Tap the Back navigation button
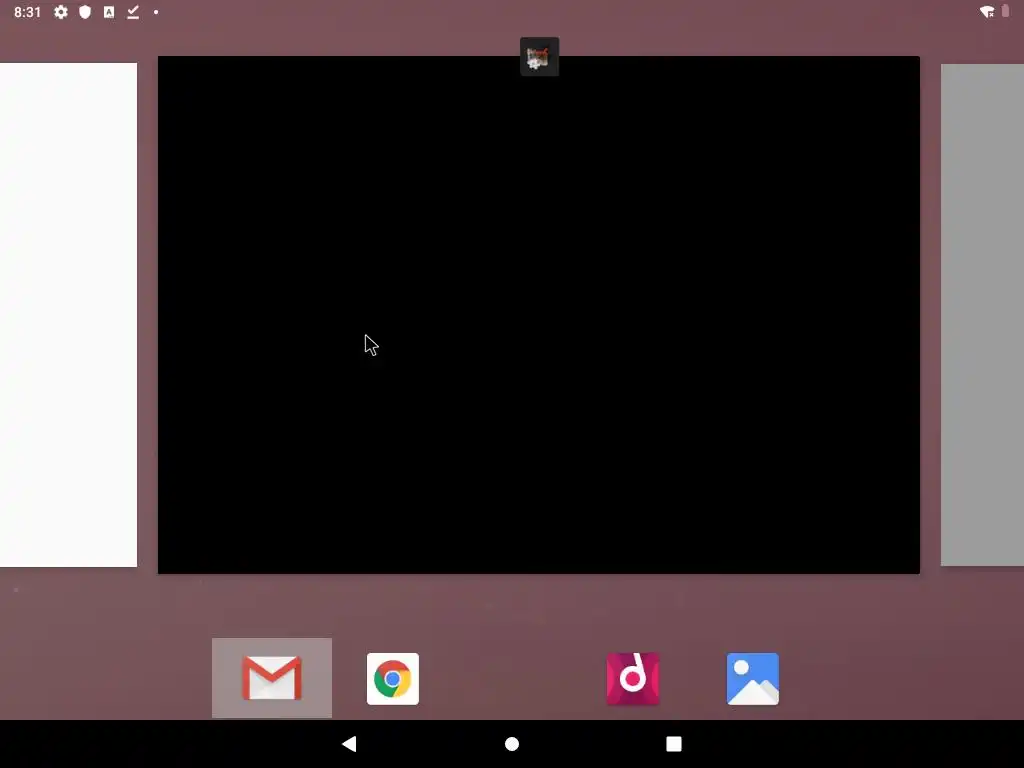This screenshot has width=1024, height=768. [x=349, y=744]
